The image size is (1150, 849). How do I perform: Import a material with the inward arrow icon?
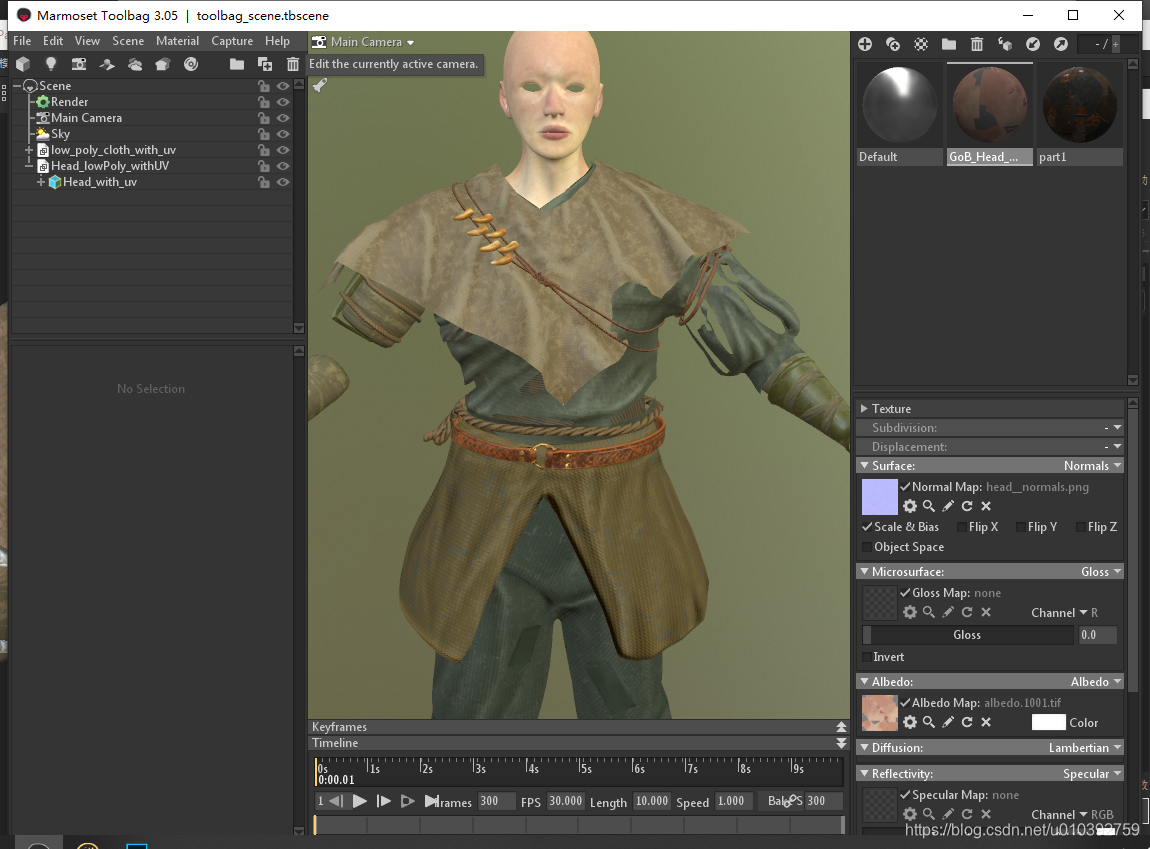click(x=1033, y=45)
